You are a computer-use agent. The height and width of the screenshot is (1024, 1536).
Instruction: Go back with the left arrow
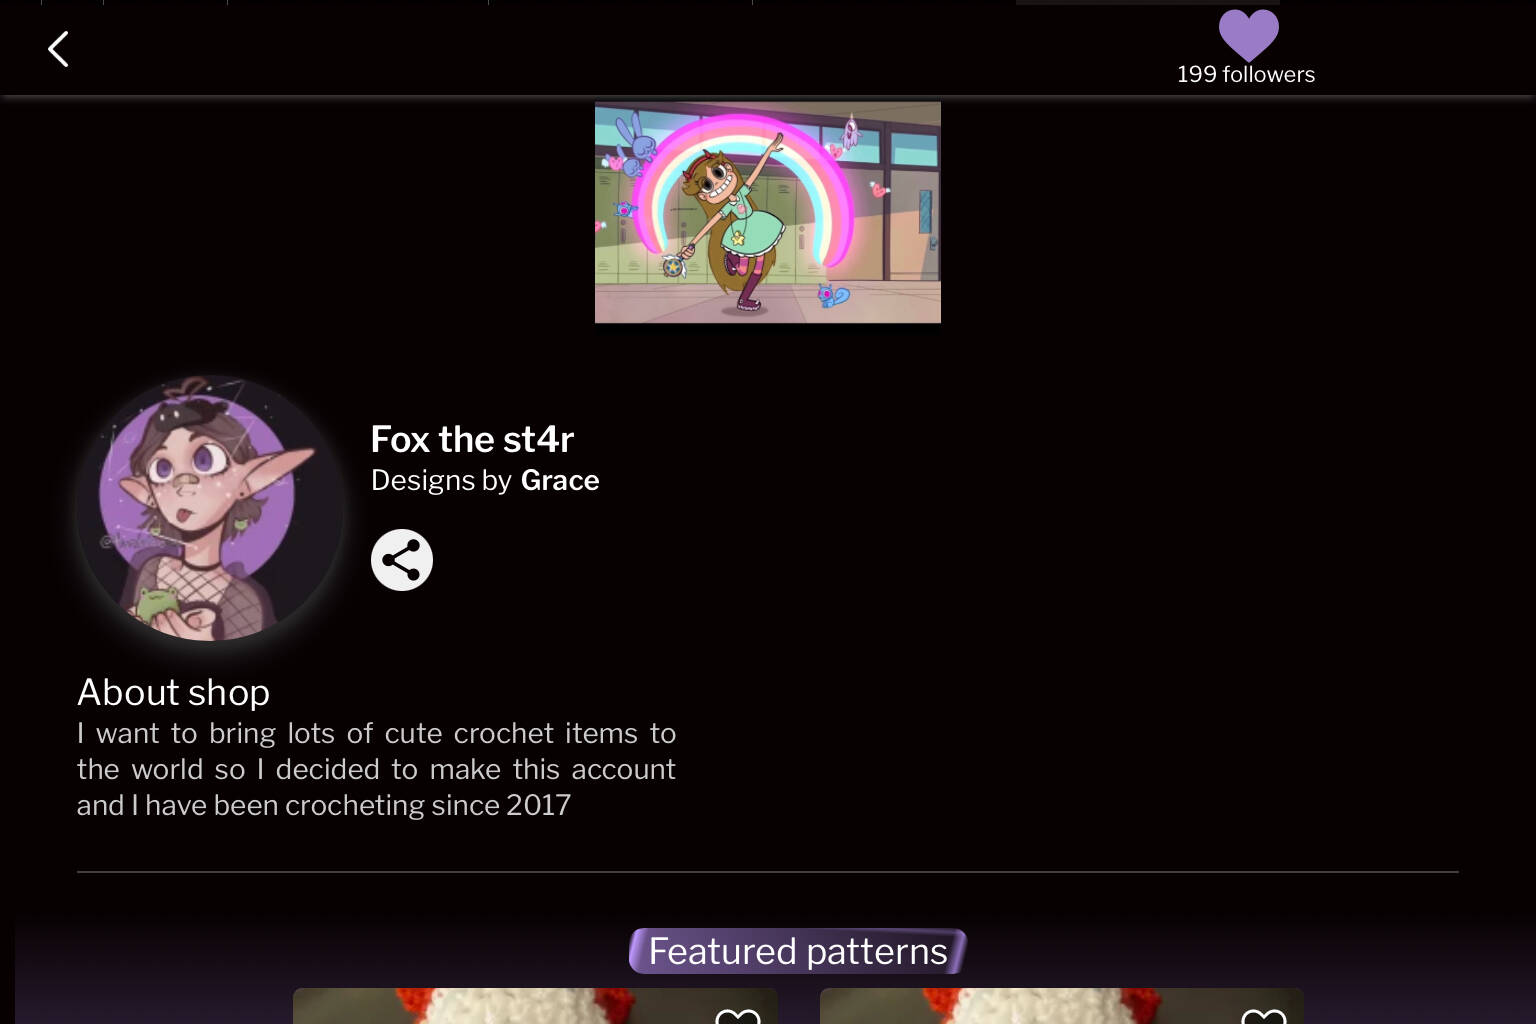coord(58,49)
